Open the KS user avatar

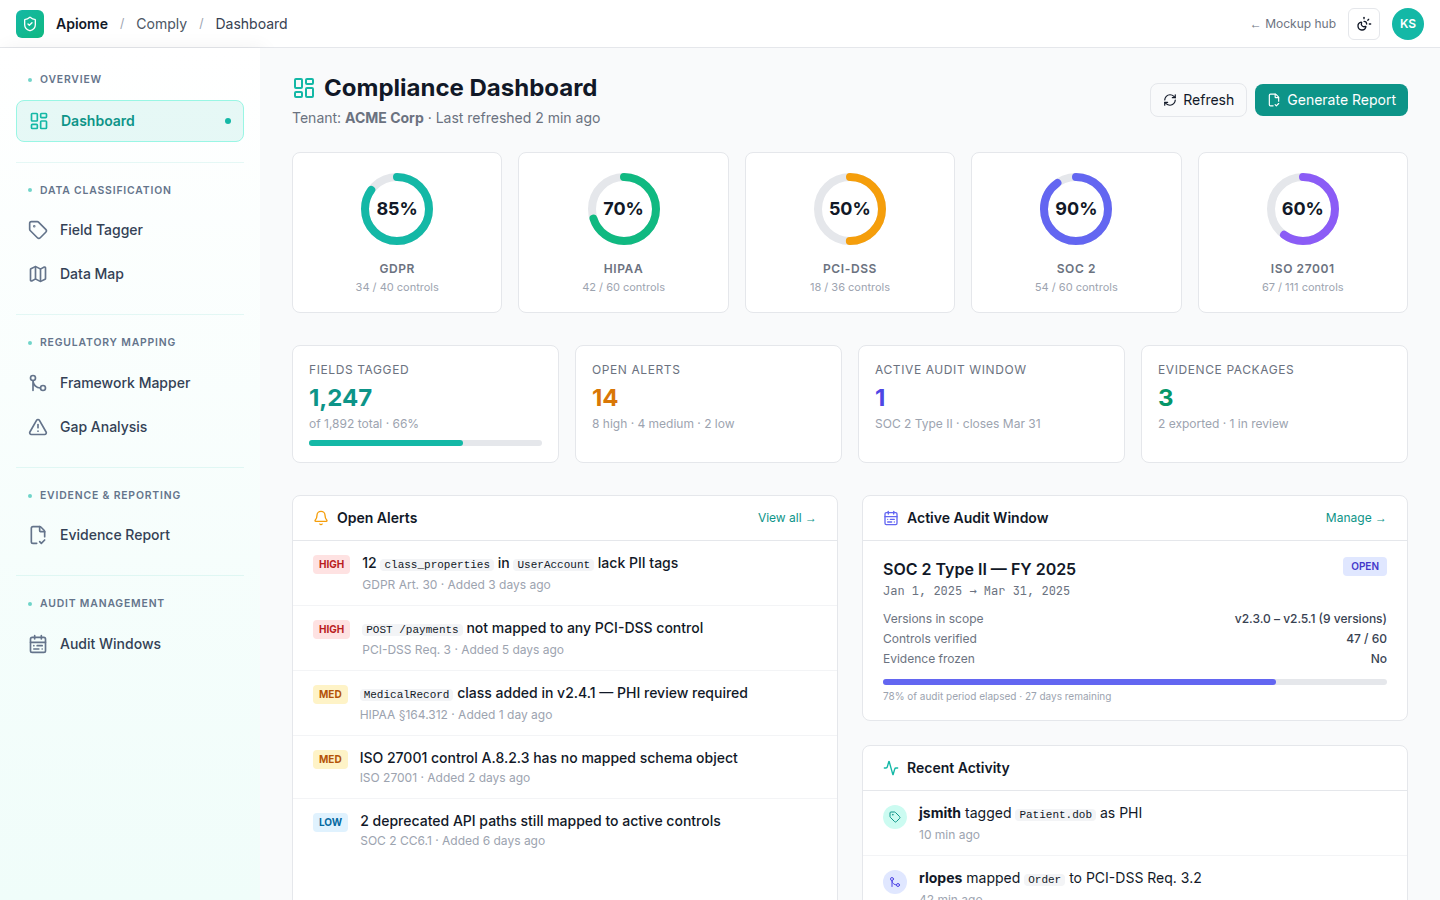pyautogui.click(x=1408, y=24)
